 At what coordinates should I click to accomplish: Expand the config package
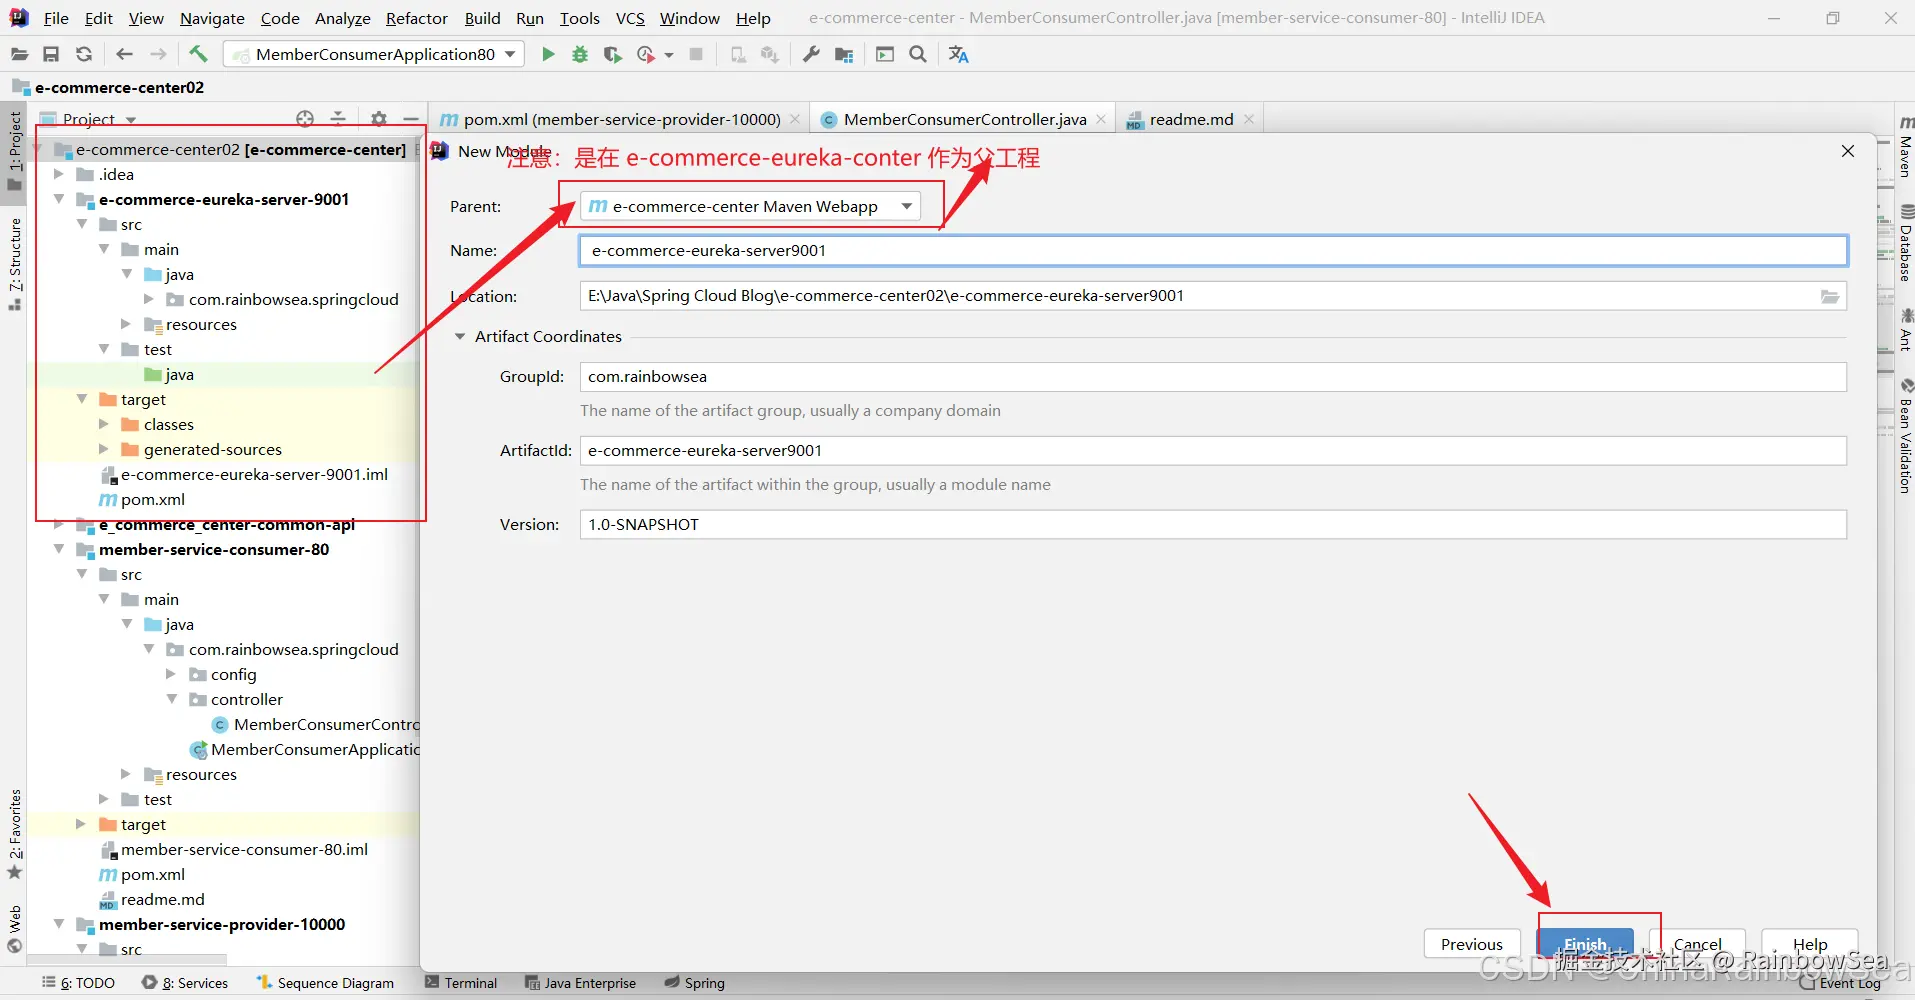pyautogui.click(x=171, y=674)
